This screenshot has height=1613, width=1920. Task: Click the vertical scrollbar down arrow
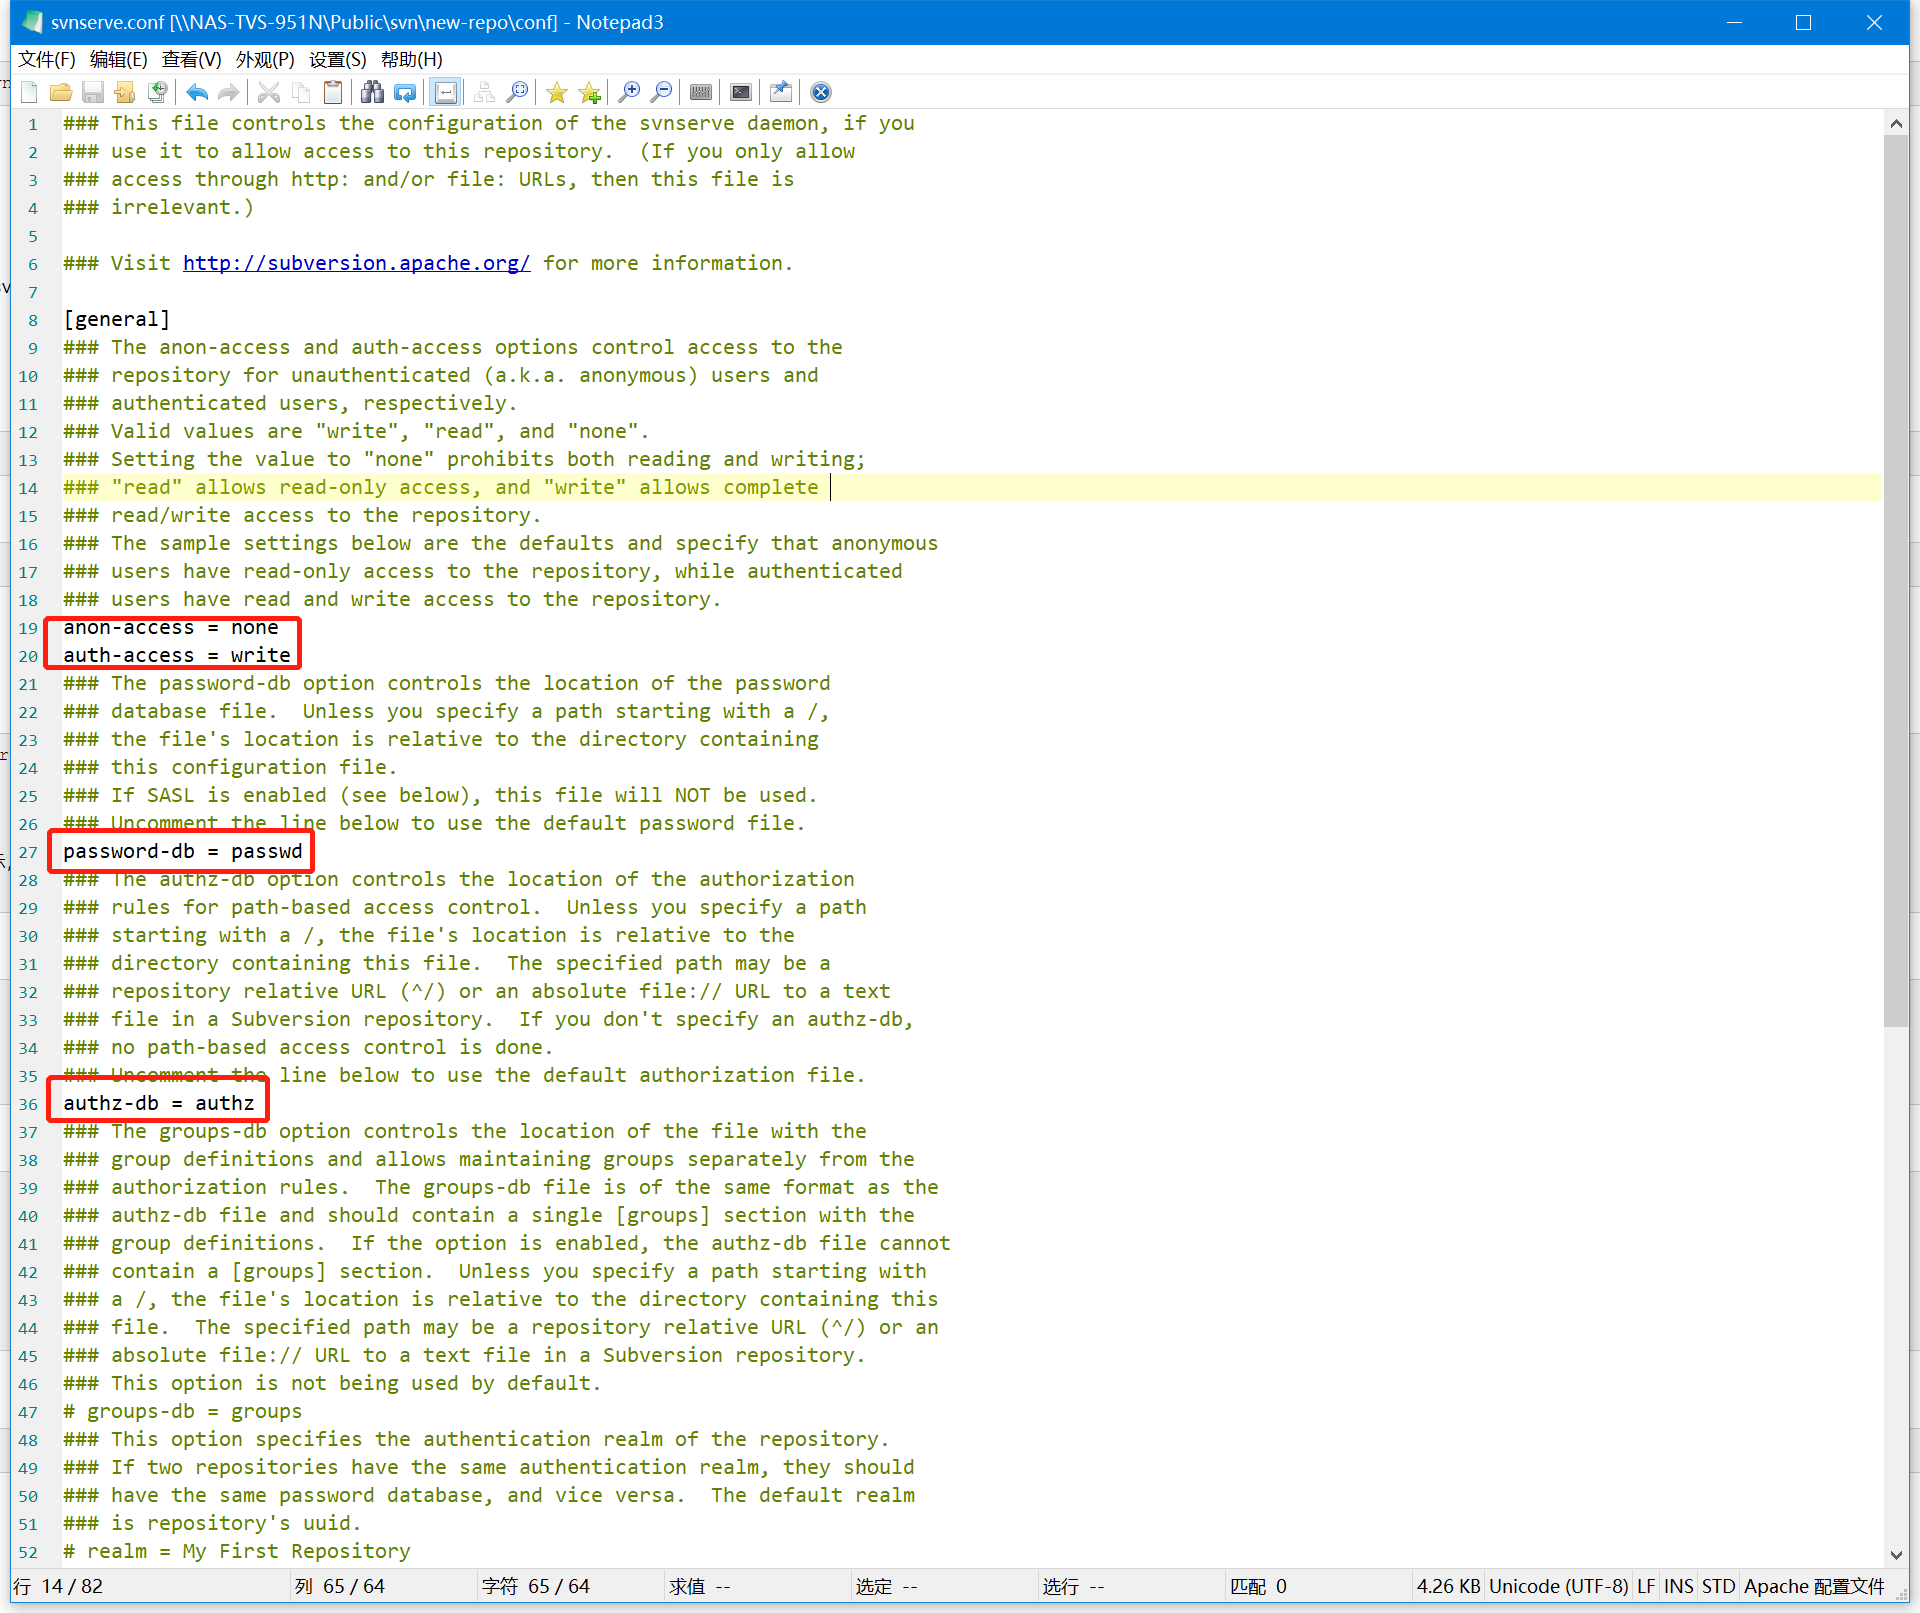(1895, 1555)
